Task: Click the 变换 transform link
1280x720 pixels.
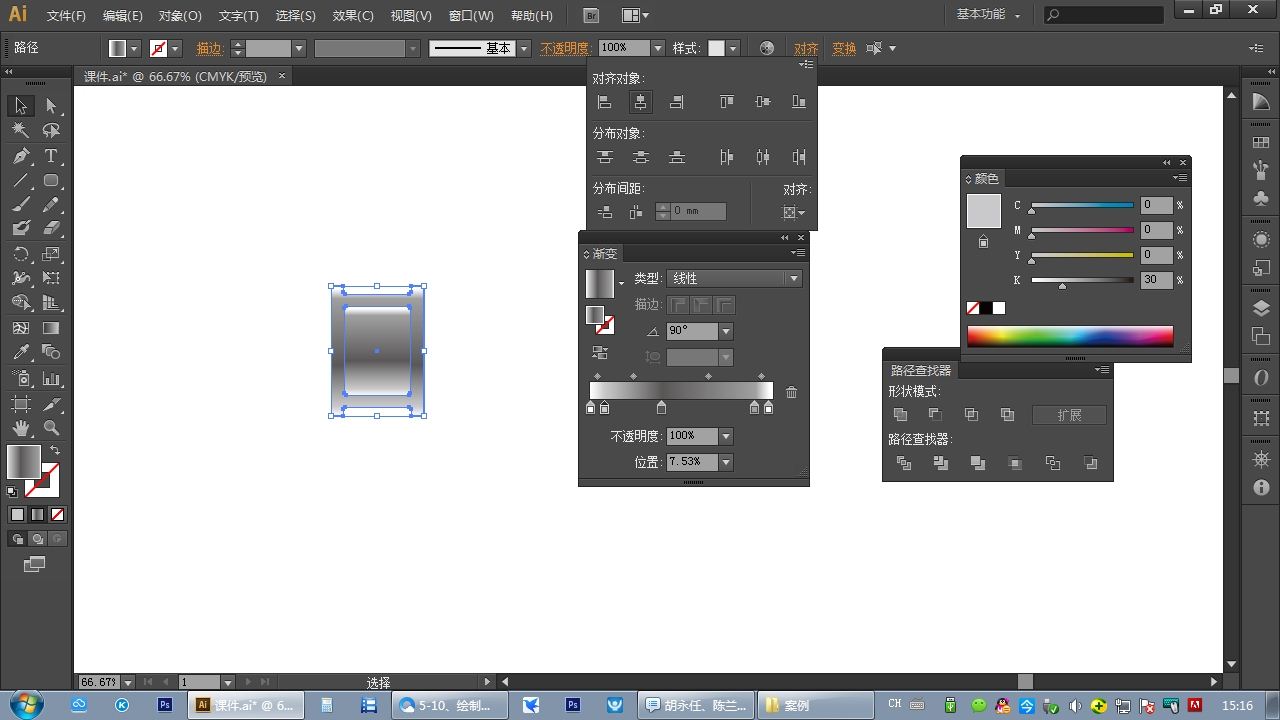Action: click(844, 48)
